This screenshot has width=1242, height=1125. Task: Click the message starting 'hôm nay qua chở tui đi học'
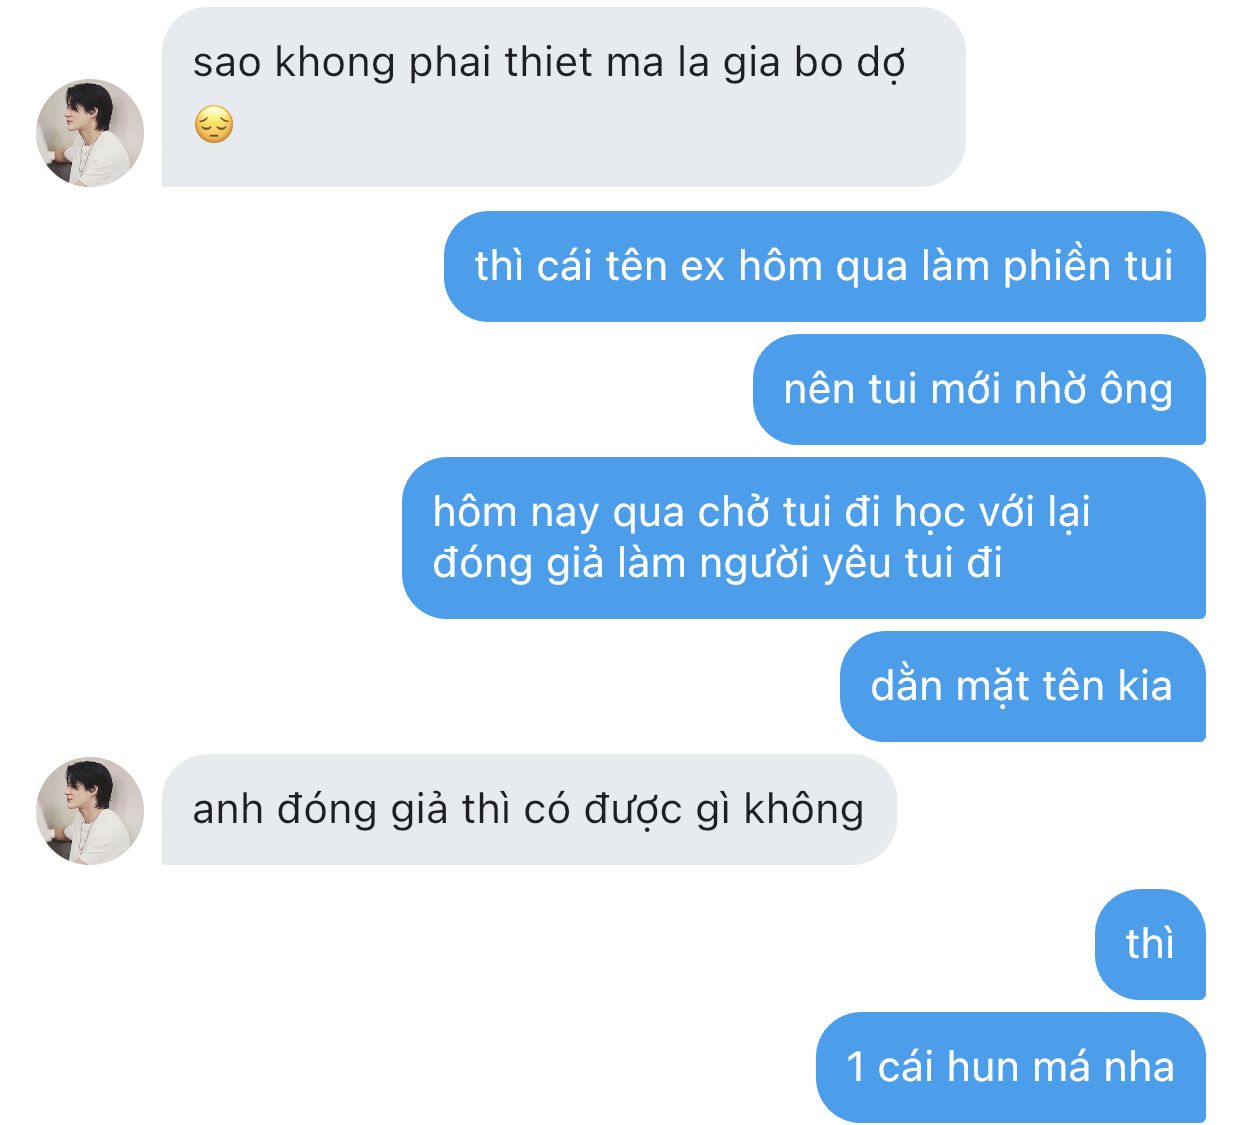pos(803,538)
